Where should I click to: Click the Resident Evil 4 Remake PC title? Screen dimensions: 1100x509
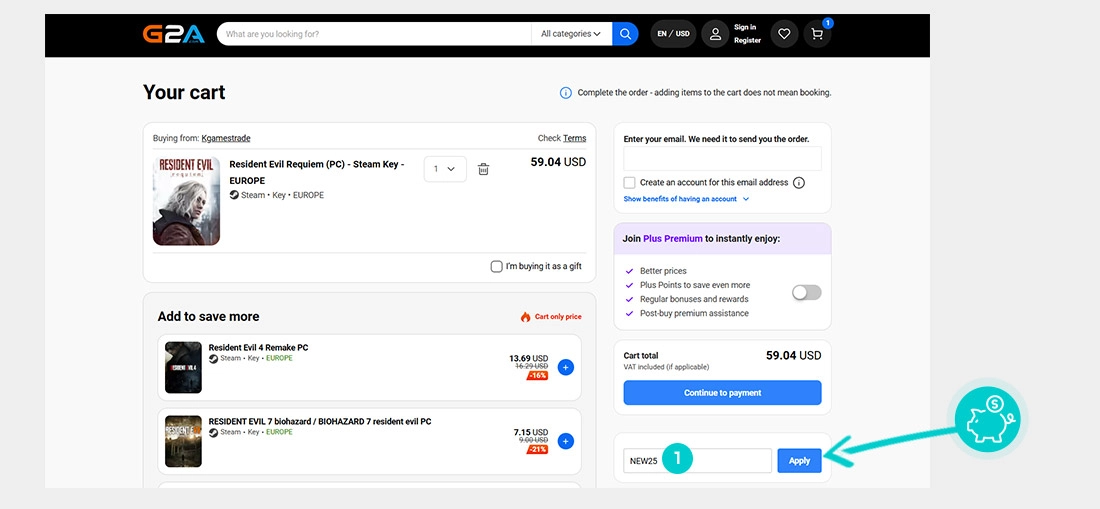coord(258,348)
